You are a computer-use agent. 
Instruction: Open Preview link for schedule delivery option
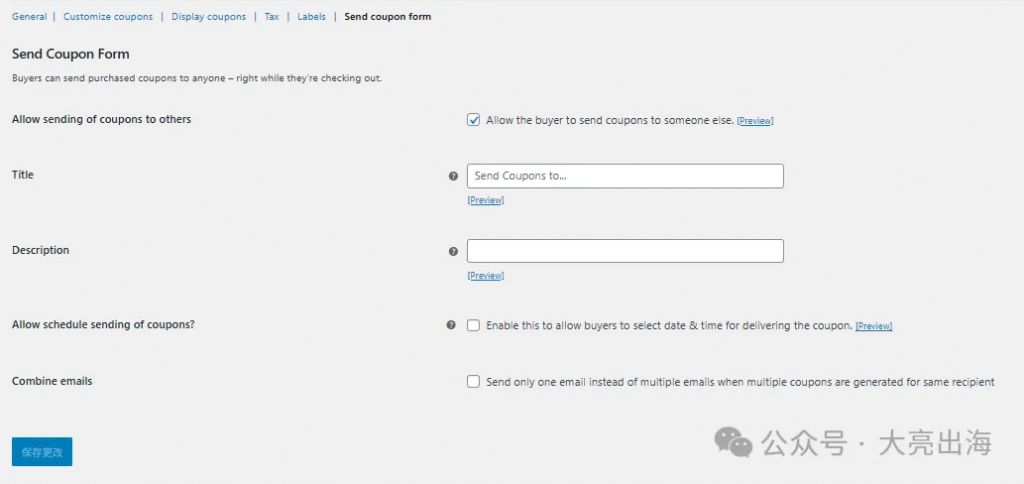click(874, 326)
